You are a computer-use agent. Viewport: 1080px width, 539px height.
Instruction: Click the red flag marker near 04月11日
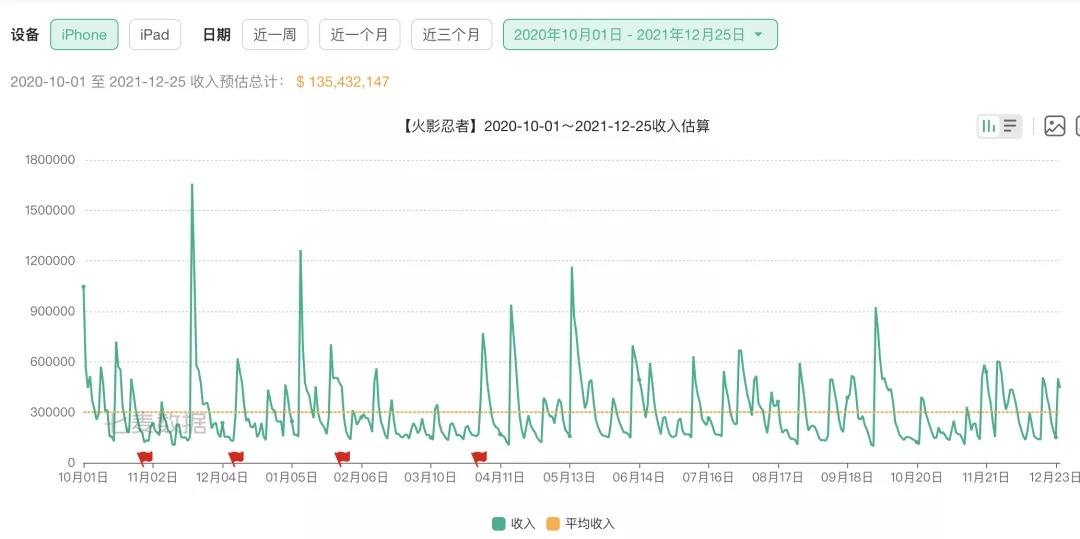click(479, 458)
